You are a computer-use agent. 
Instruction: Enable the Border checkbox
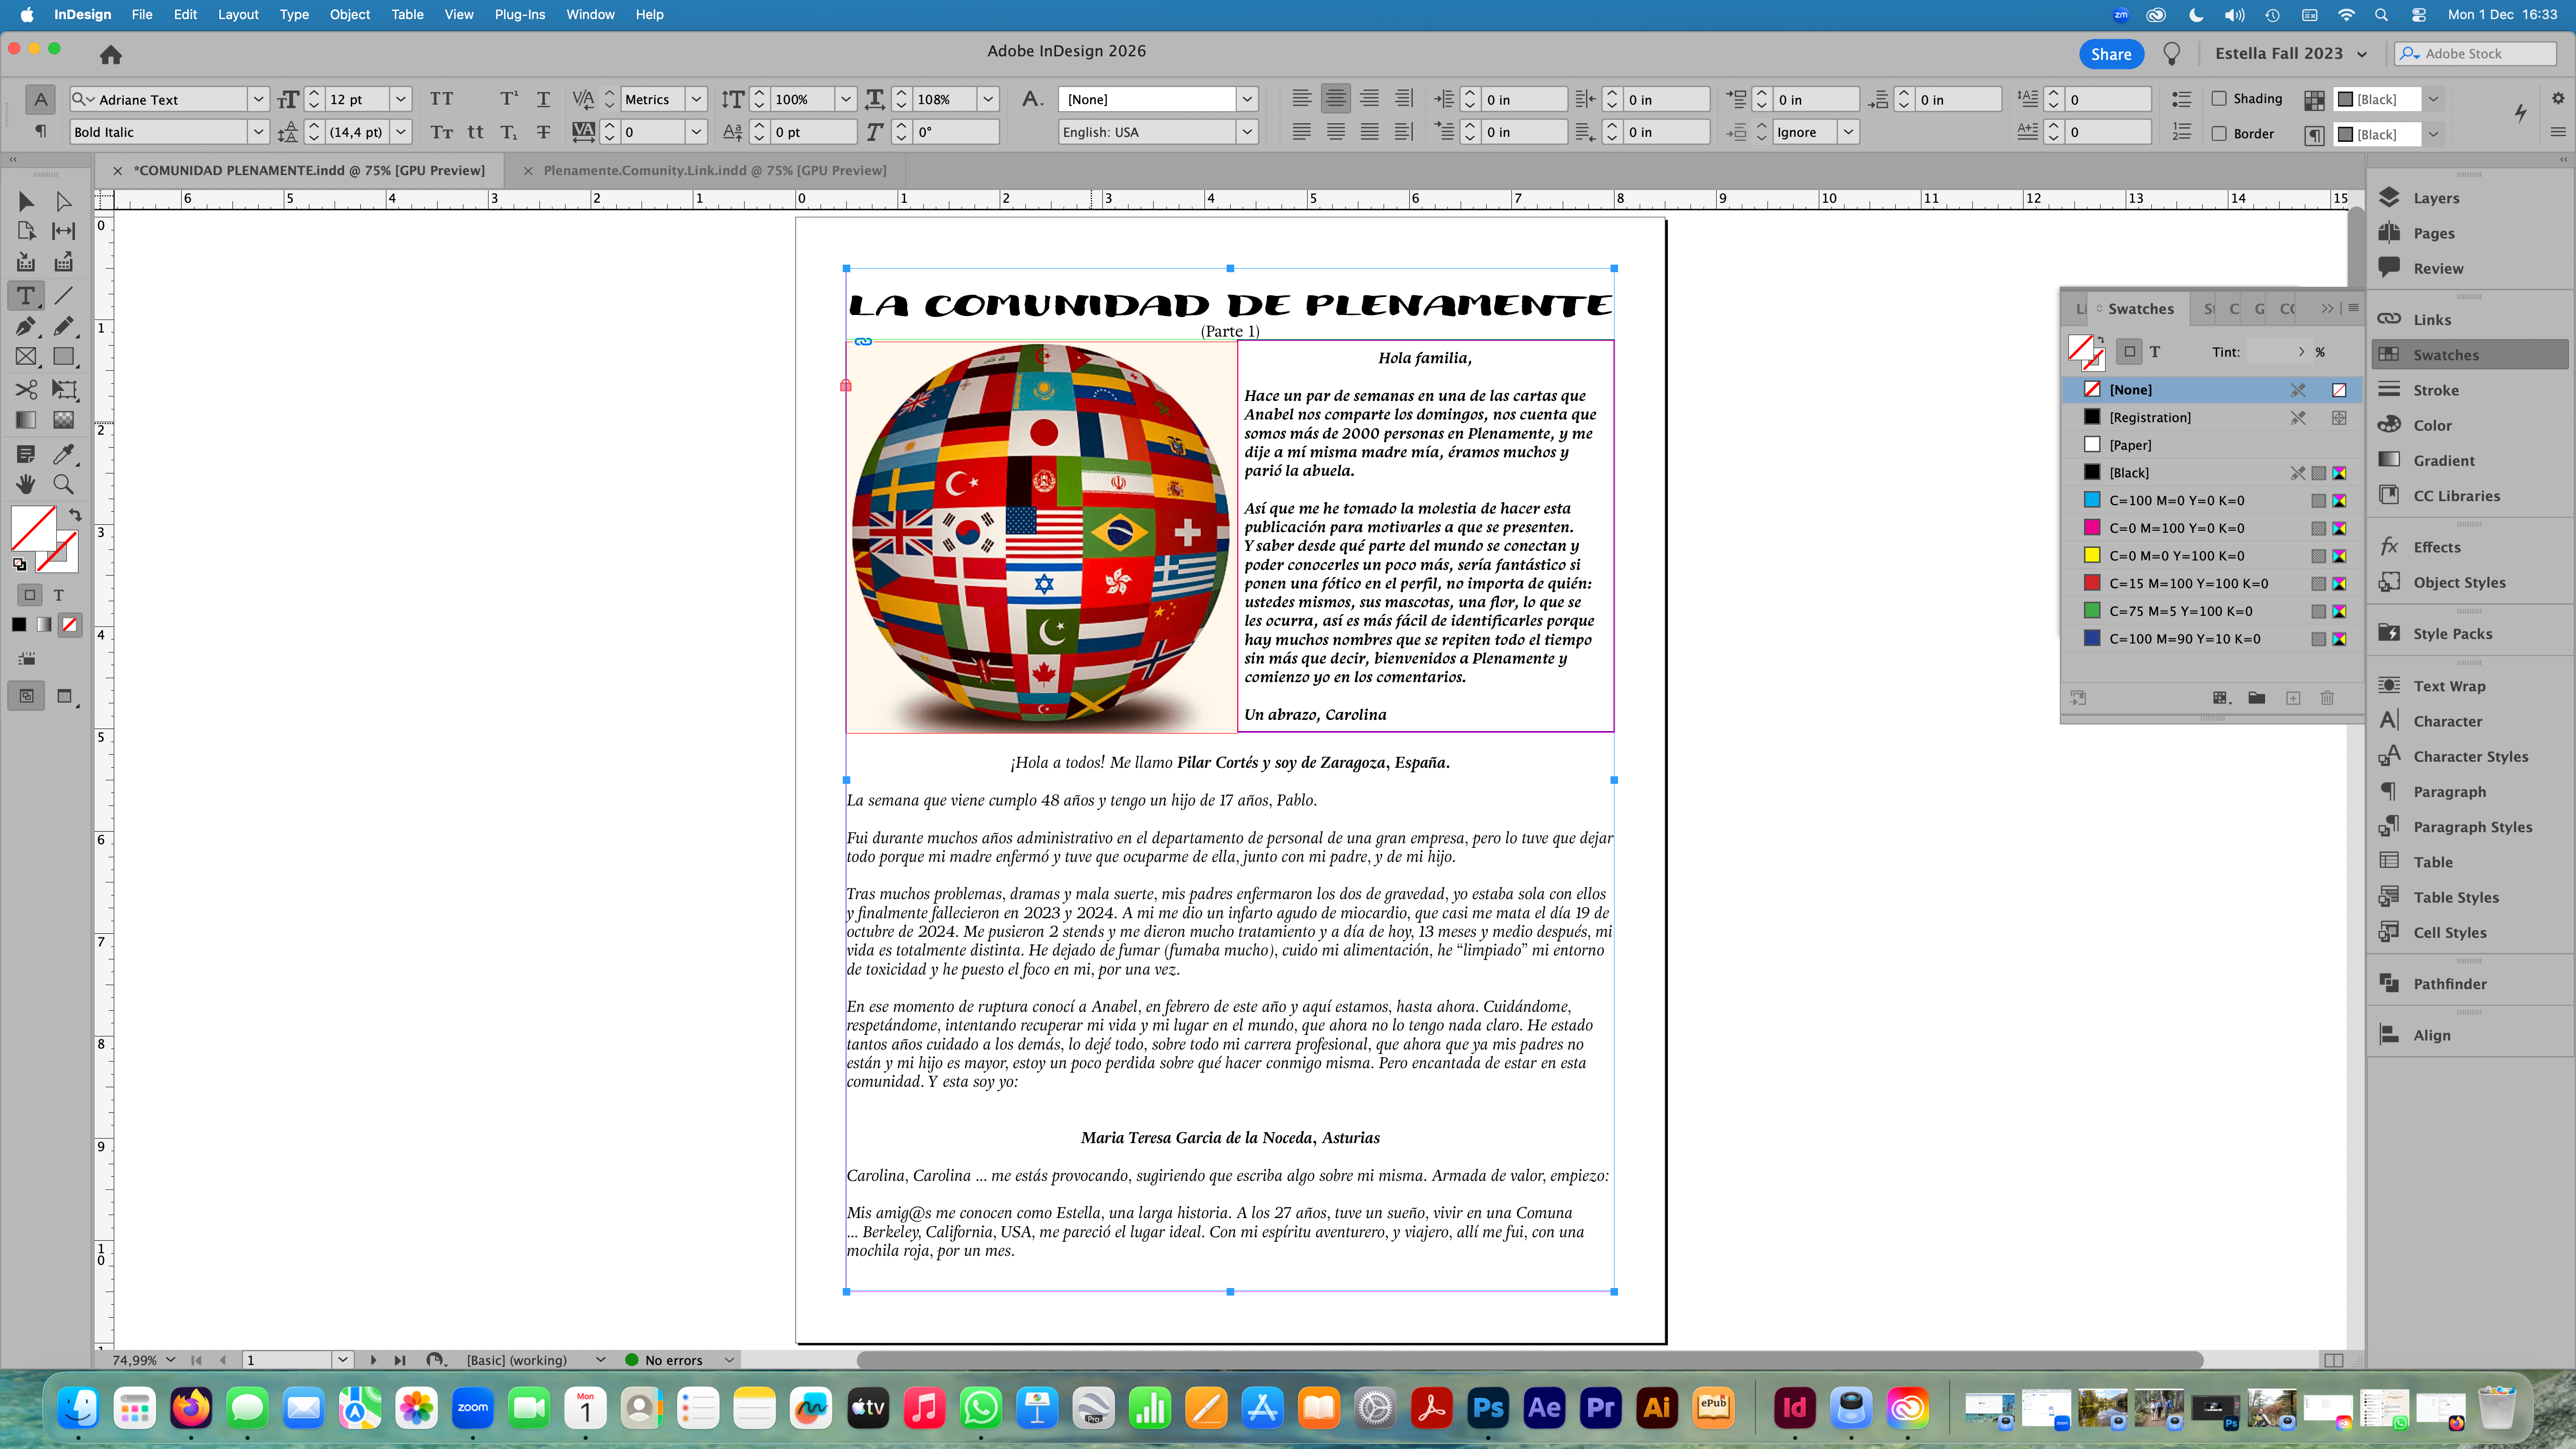tap(2219, 133)
